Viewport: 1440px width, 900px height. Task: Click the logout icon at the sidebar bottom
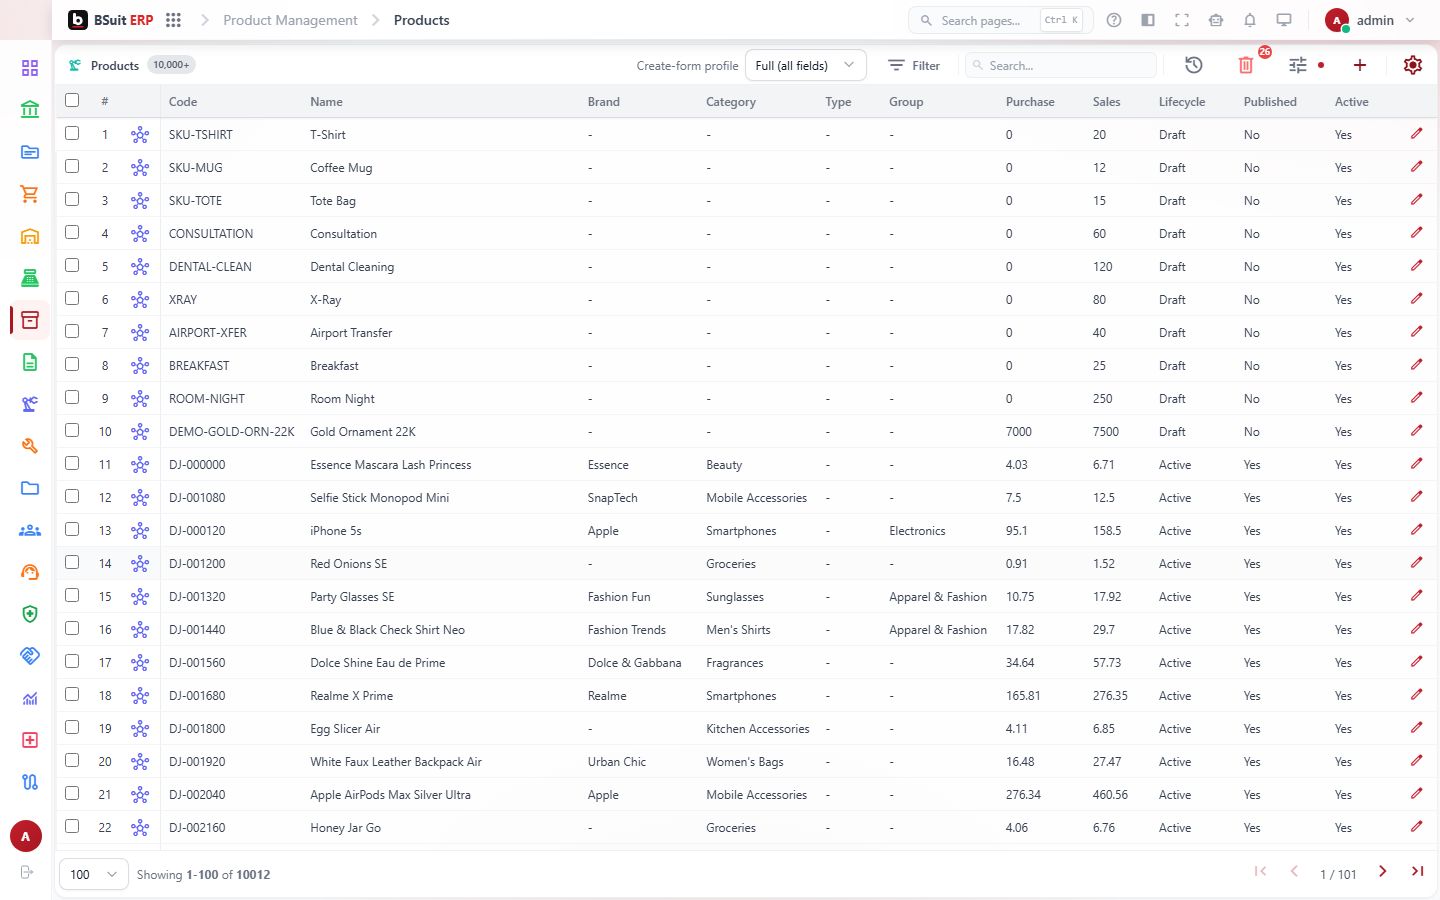(x=27, y=872)
